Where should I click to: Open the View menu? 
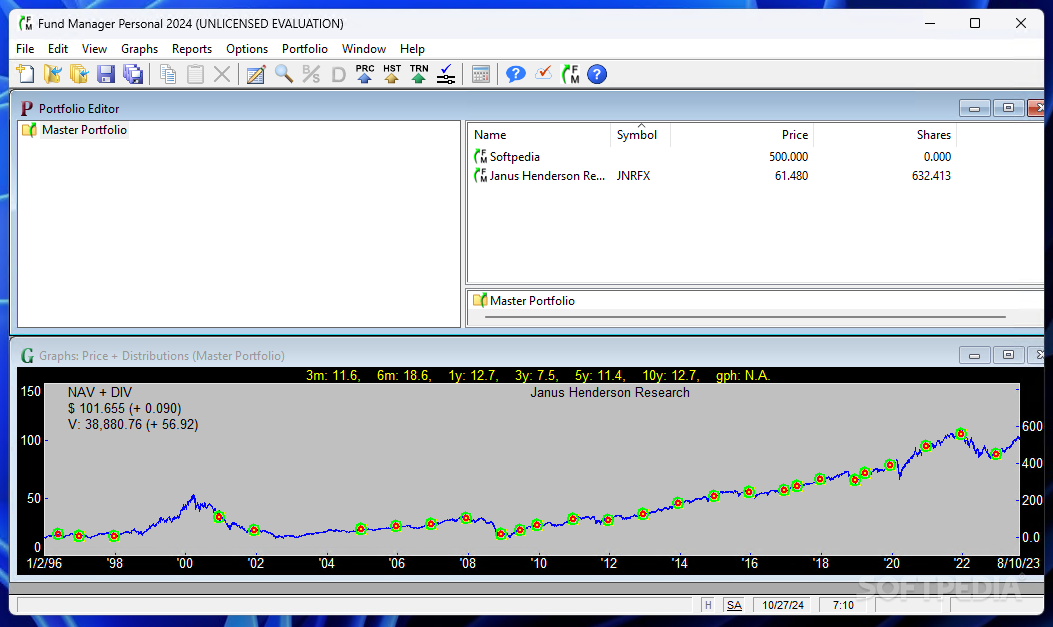click(x=94, y=49)
